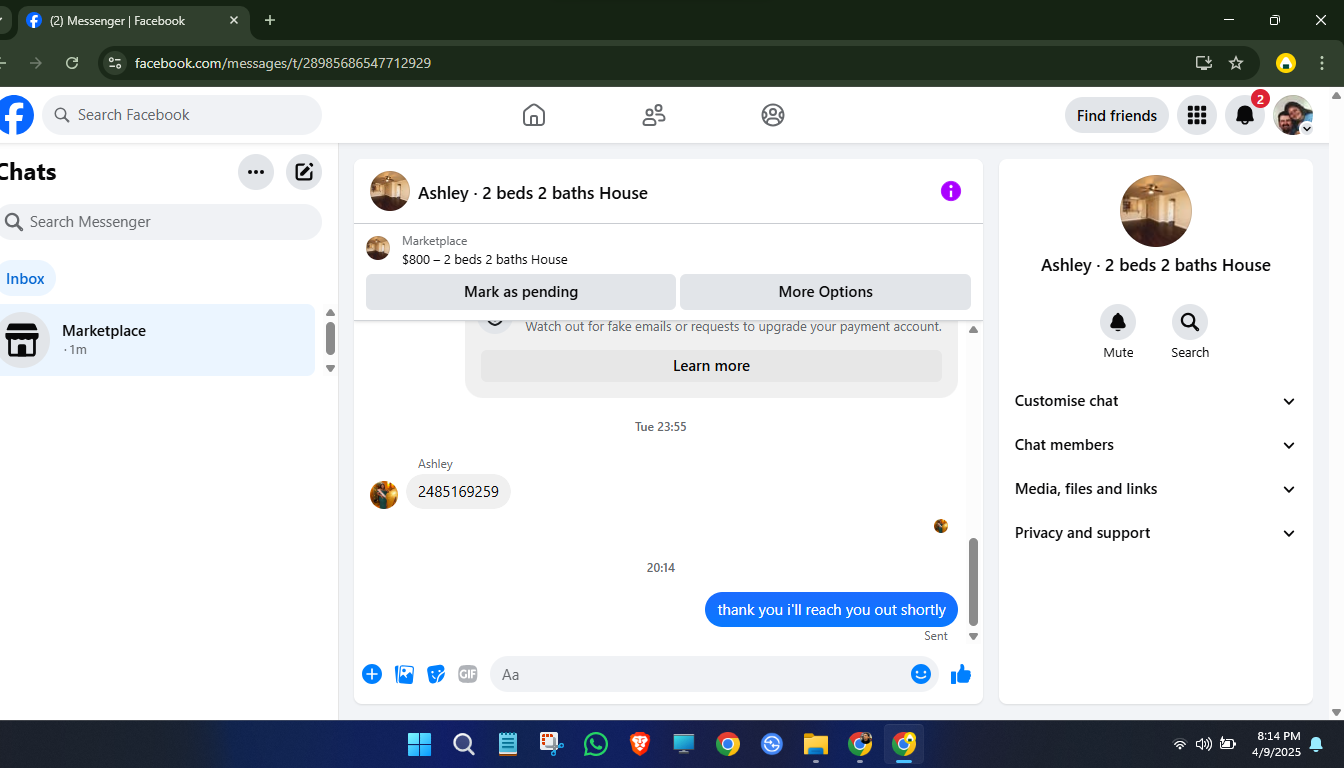The width and height of the screenshot is (1344, 768).
Task: Open the Facebook home icon
Action: (x=534, y=115)
